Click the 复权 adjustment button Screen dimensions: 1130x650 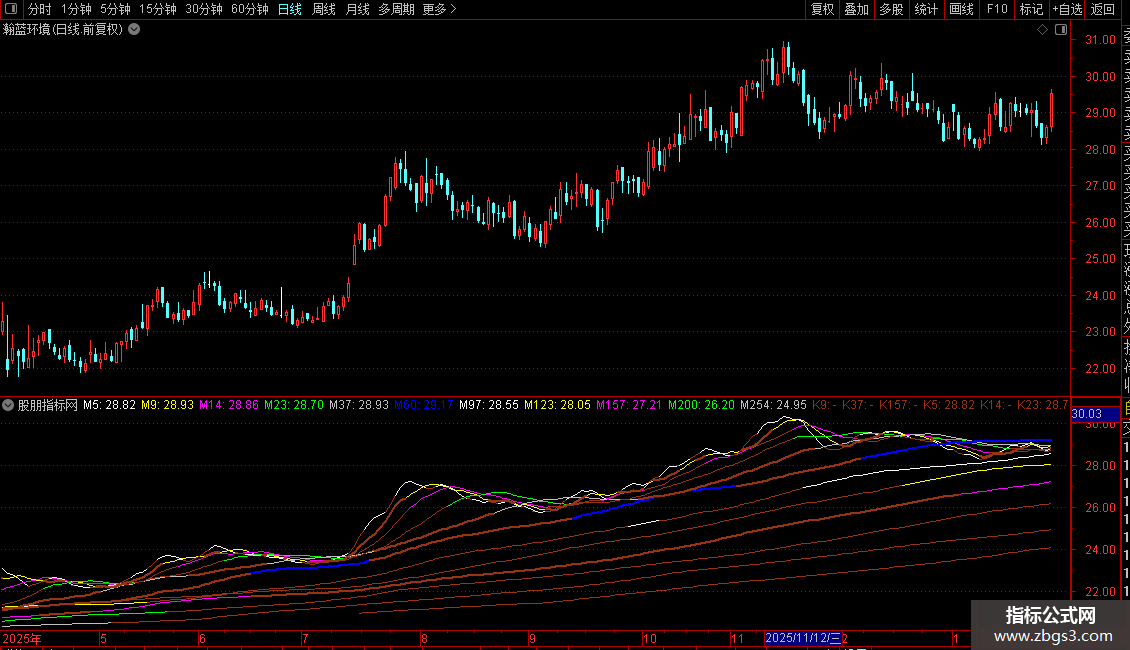coord(822,9)
